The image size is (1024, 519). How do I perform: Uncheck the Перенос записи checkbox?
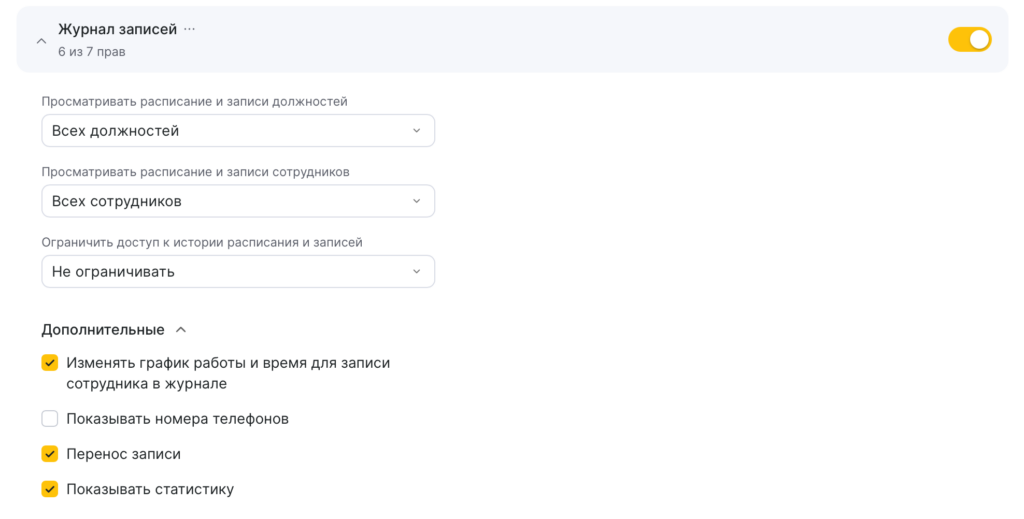pos(49,454)
